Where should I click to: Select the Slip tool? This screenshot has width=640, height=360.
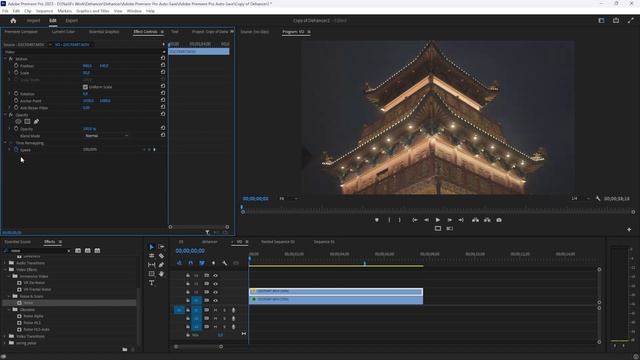coord(151,265)
